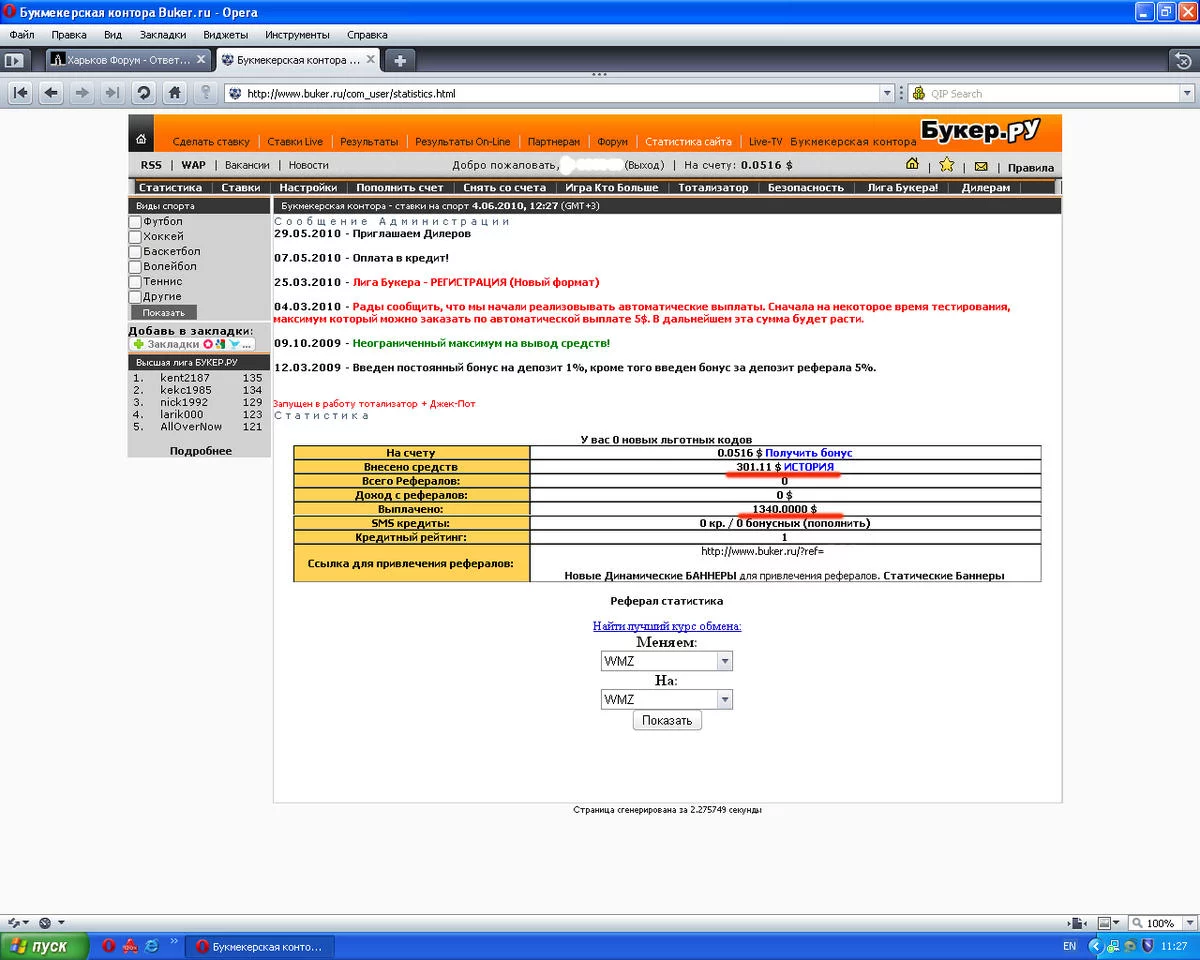Click the yellow house icon near Правила
This screenshot has height=960, width=1200.
pos(912,165)
